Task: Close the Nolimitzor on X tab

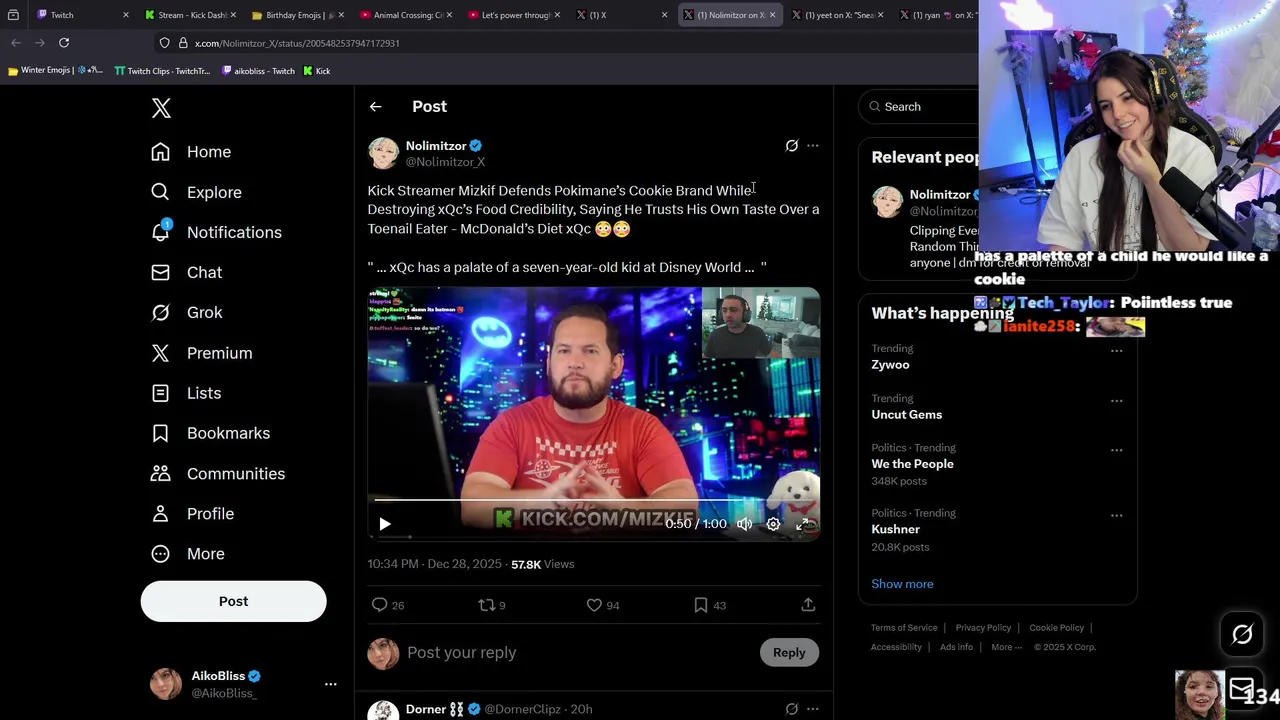Action: pyautogui.click(x=772, y=15)
